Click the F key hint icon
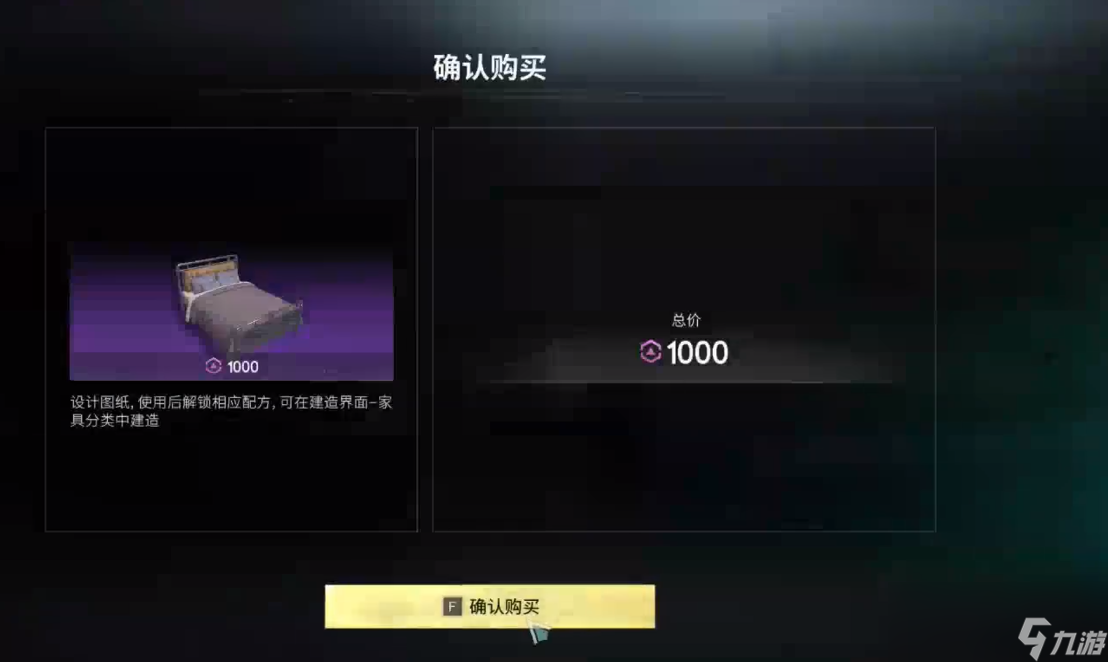 452,606
